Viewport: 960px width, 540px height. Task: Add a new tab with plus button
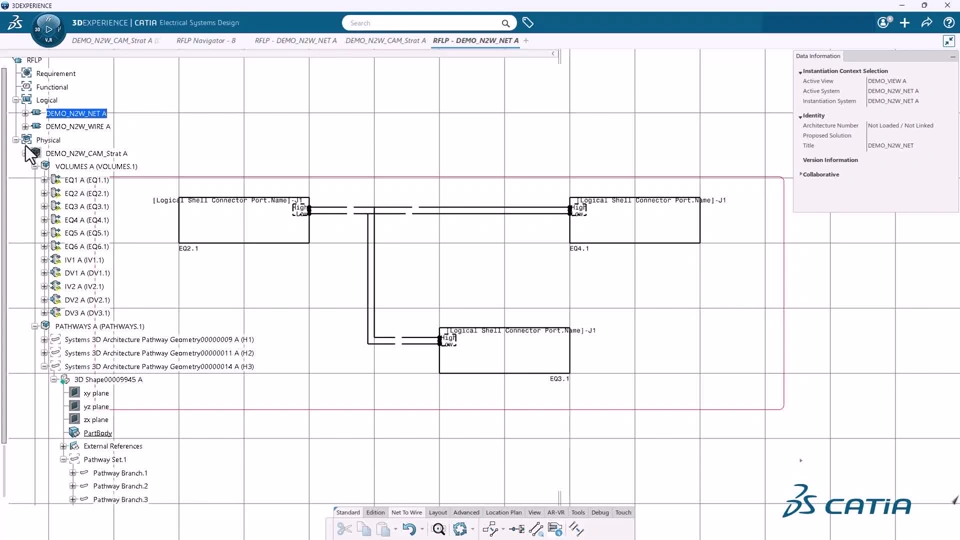526,40
